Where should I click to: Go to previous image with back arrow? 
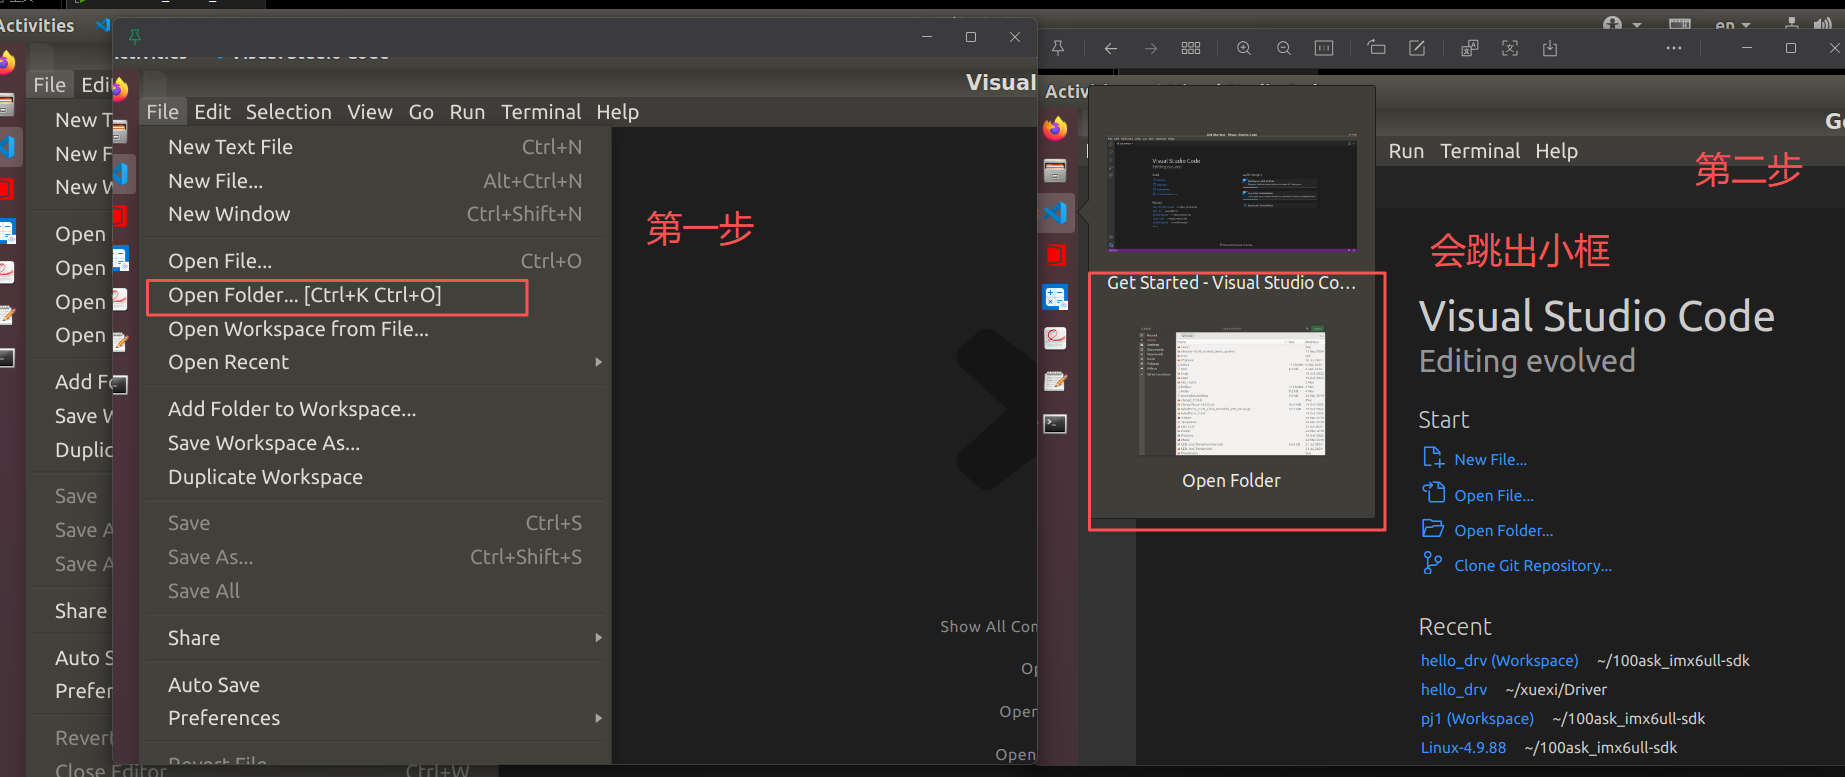(1110, 48)
